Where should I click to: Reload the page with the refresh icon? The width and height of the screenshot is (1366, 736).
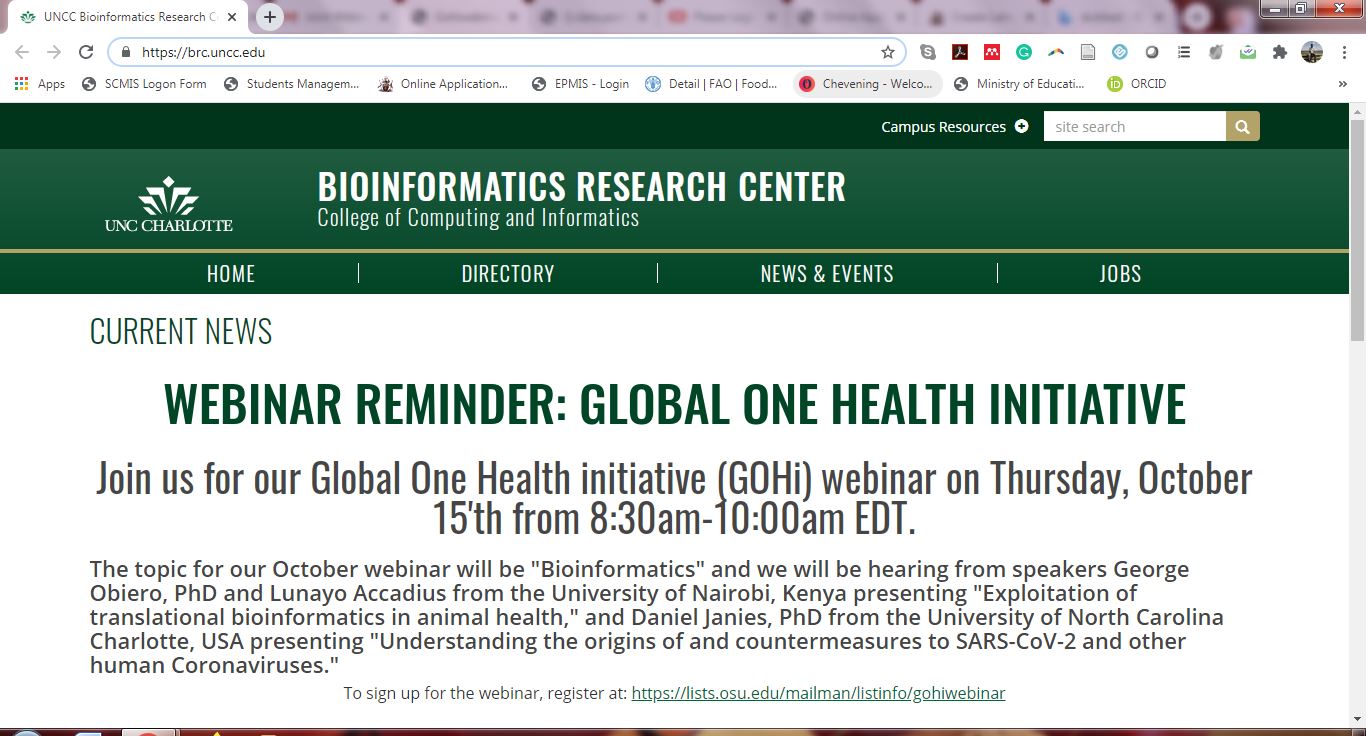pyautogui.click(x=86, y=52)
